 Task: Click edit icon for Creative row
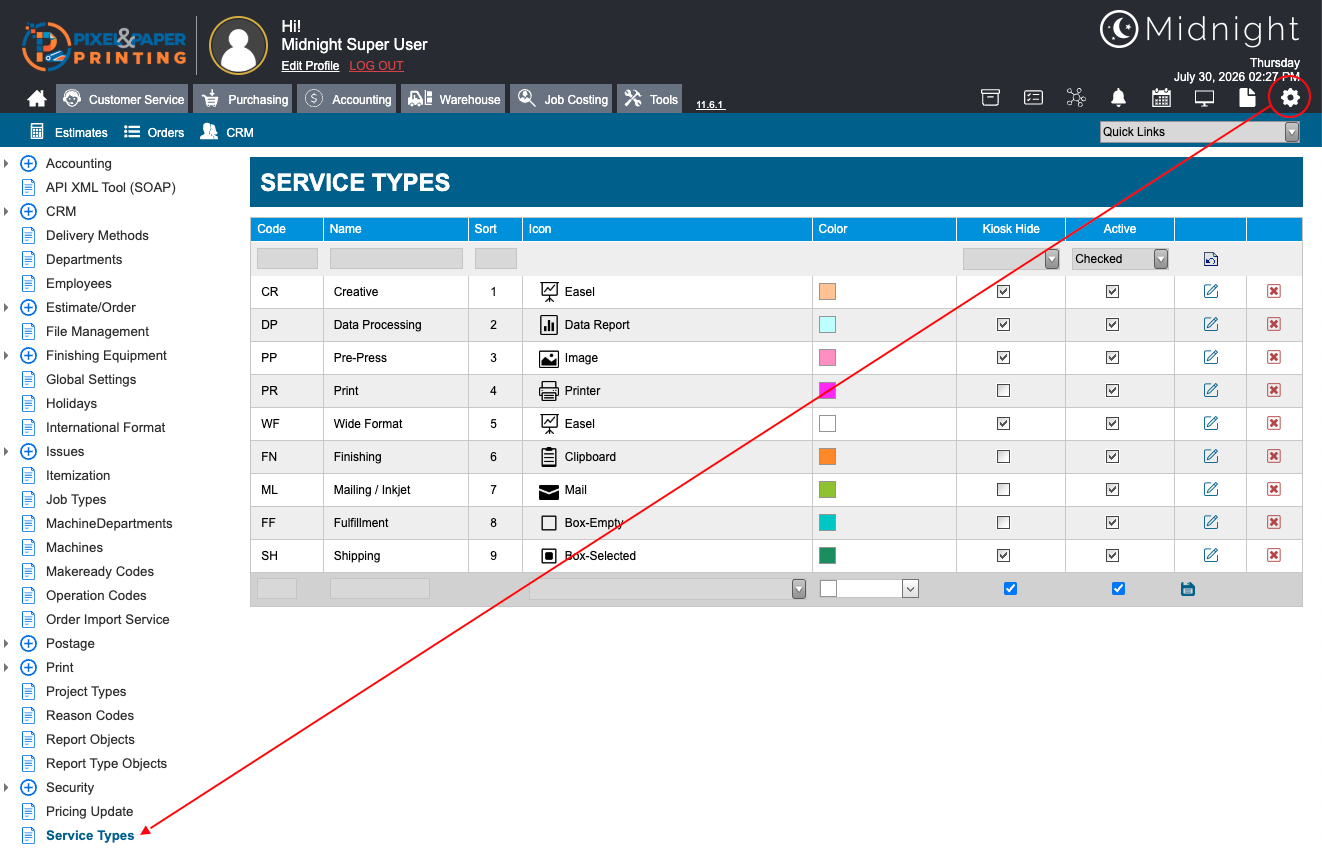click(x=1211, y=291)
